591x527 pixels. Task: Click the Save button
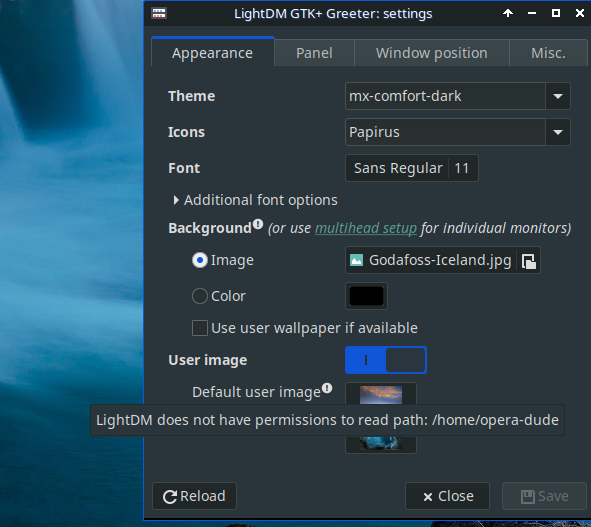click(544, 496)
